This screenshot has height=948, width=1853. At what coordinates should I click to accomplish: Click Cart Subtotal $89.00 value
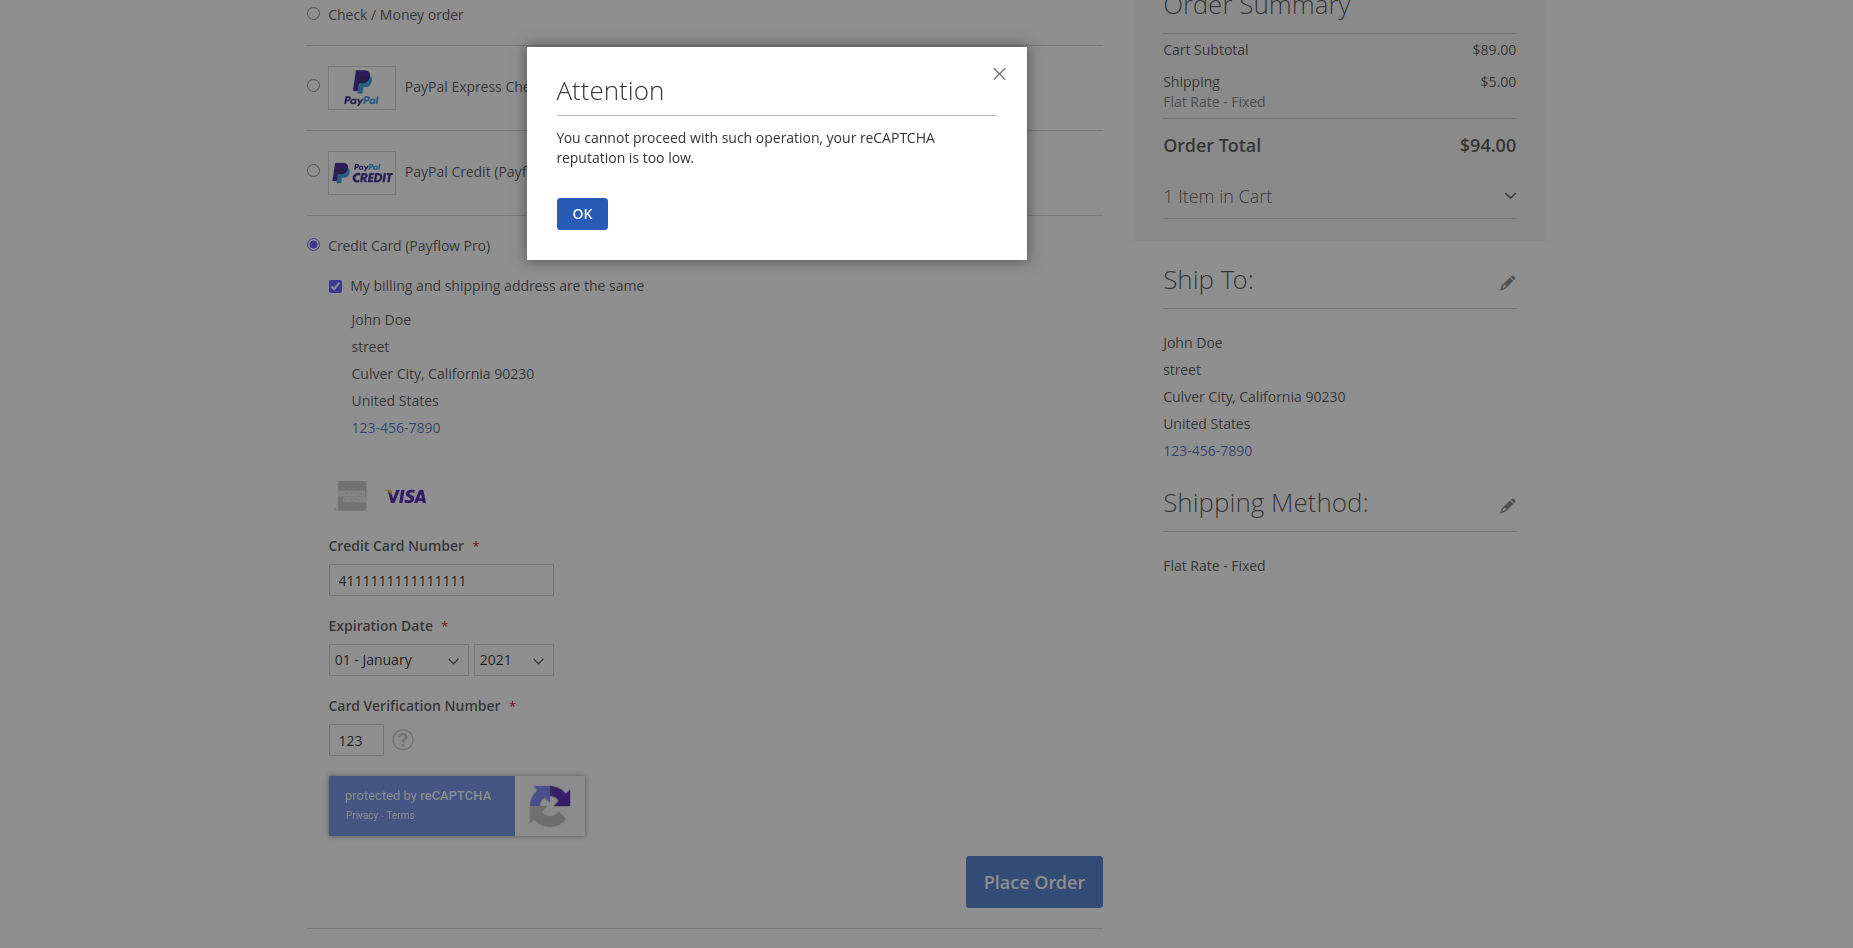pyautogui.click(x=1494, y=50)
